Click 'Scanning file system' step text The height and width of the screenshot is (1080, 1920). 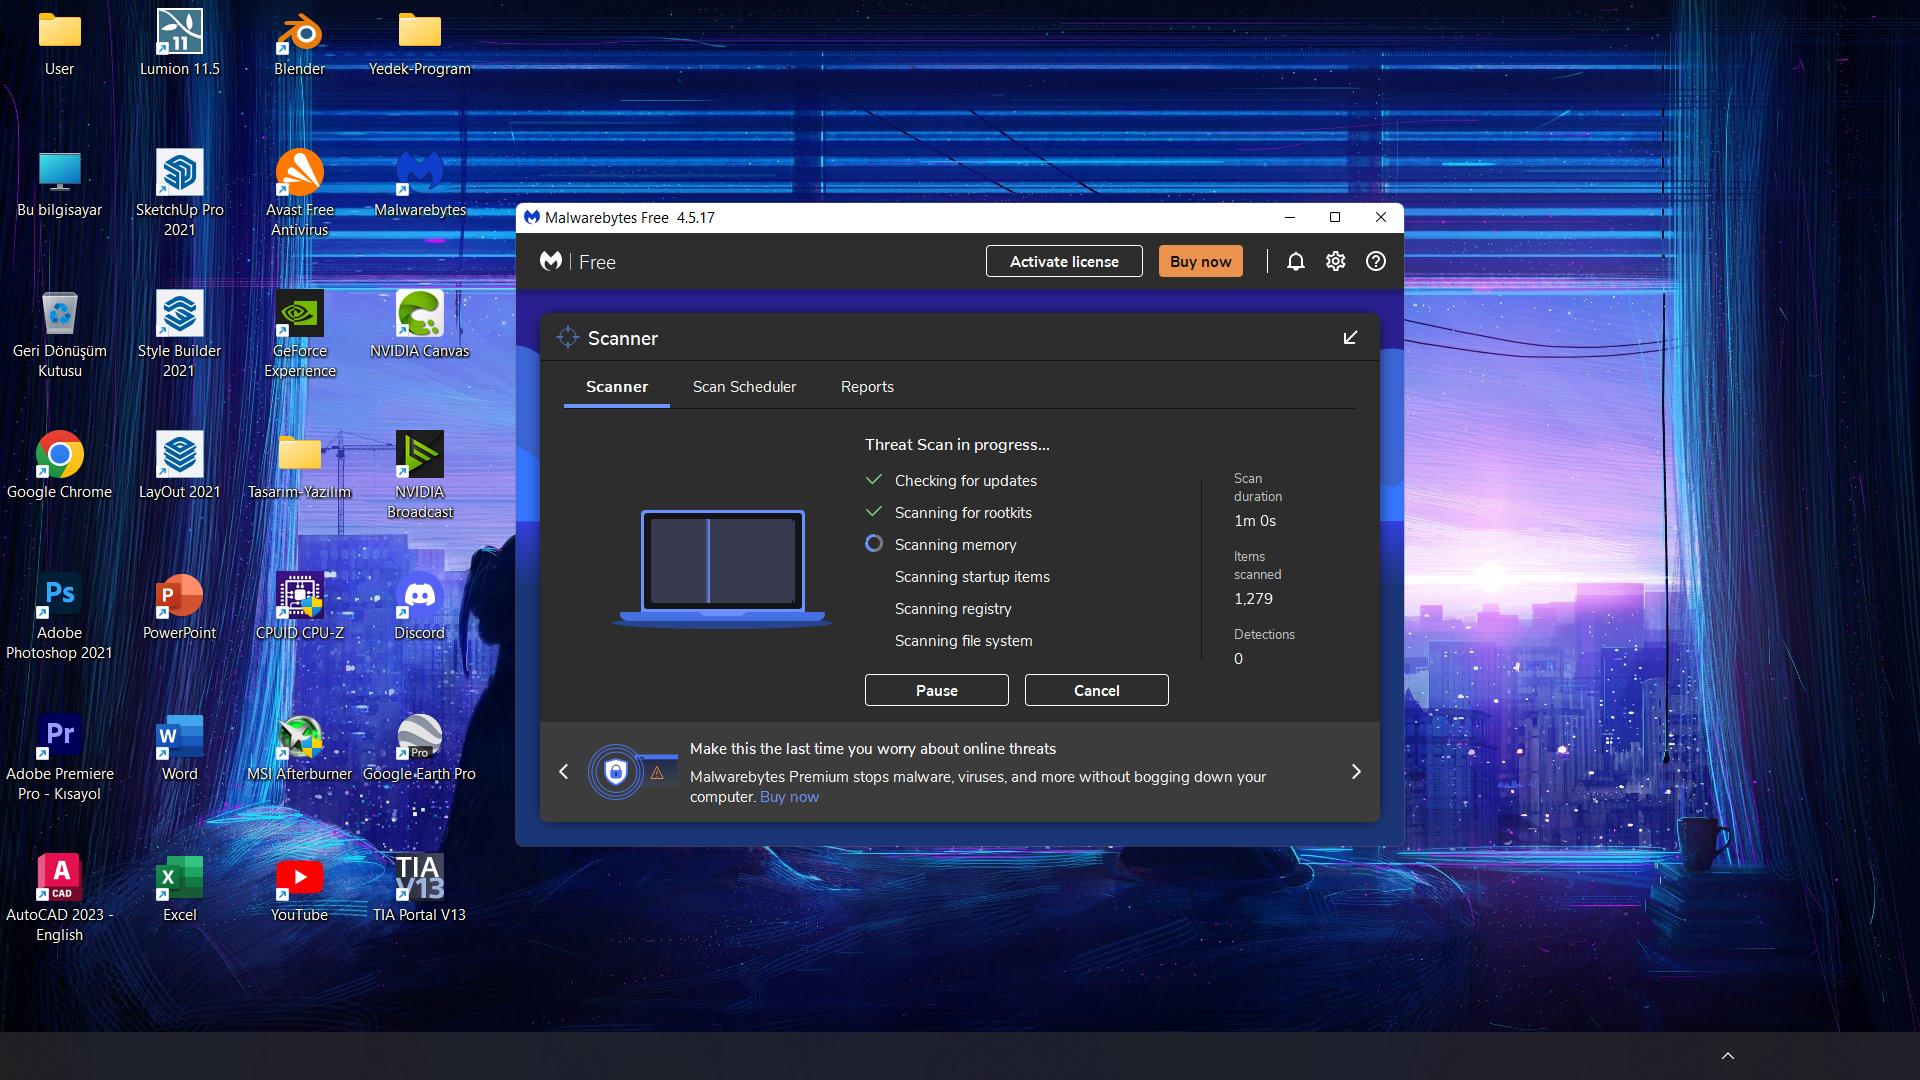963,641
